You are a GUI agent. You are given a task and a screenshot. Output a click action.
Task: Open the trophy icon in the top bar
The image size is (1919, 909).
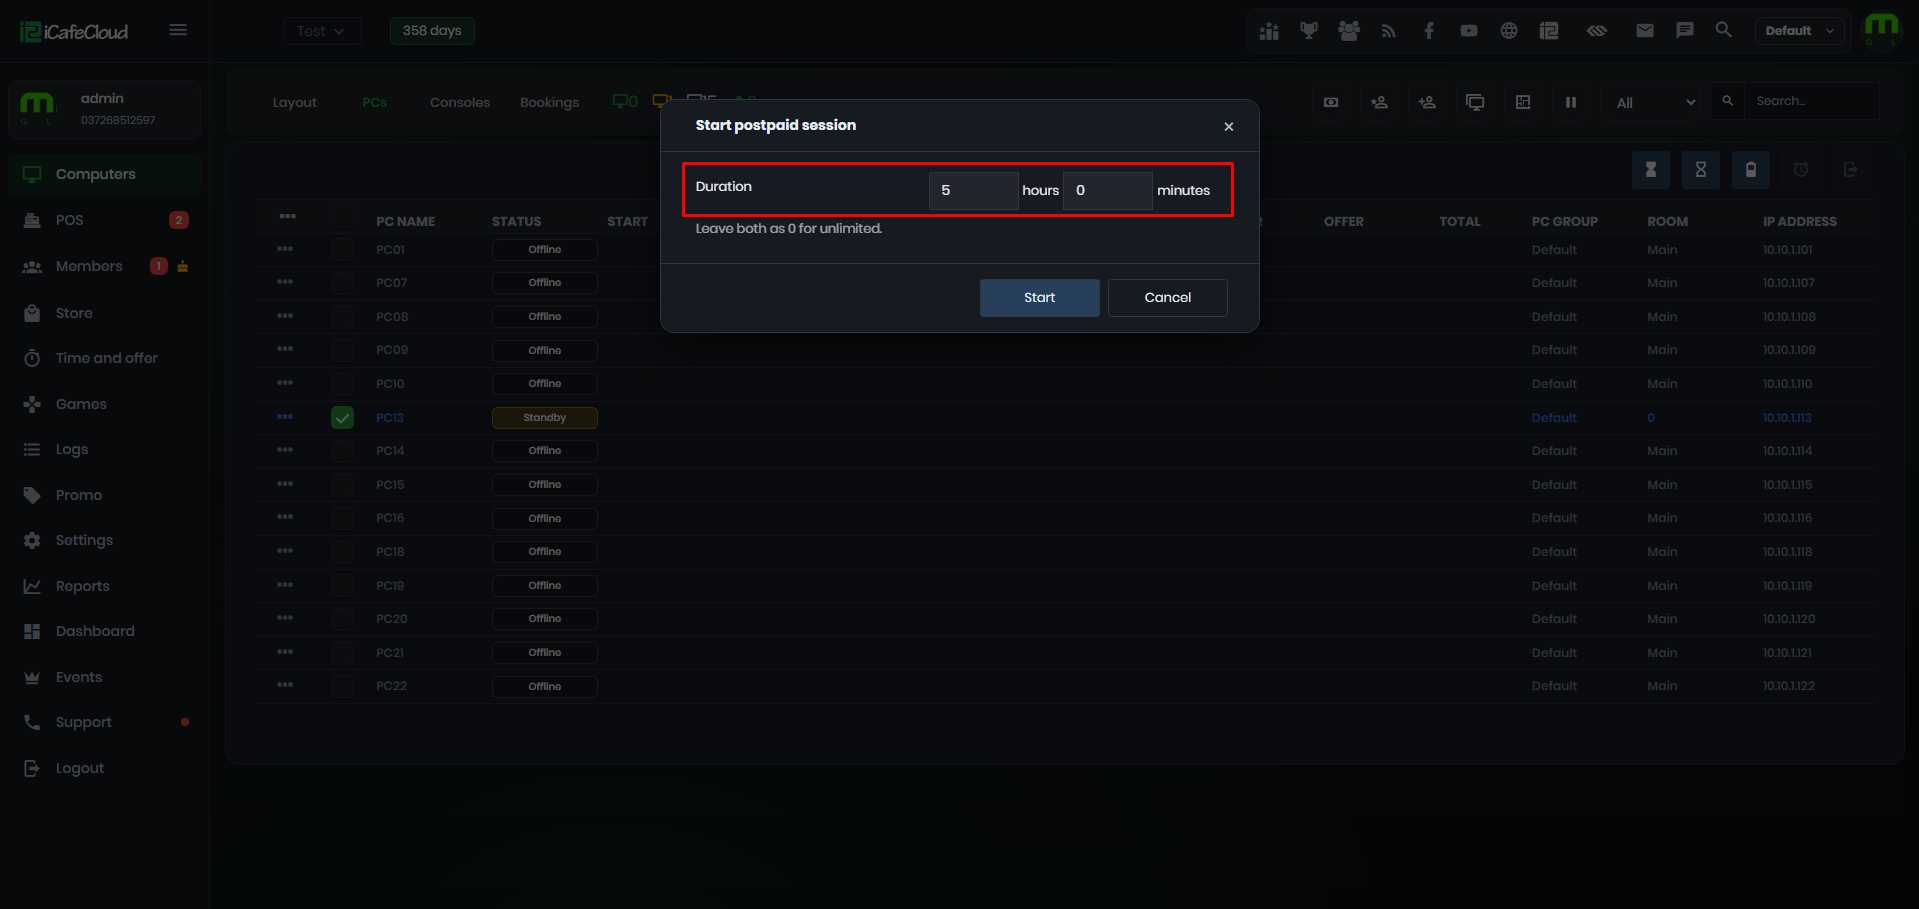click(x=1308, y=31)
